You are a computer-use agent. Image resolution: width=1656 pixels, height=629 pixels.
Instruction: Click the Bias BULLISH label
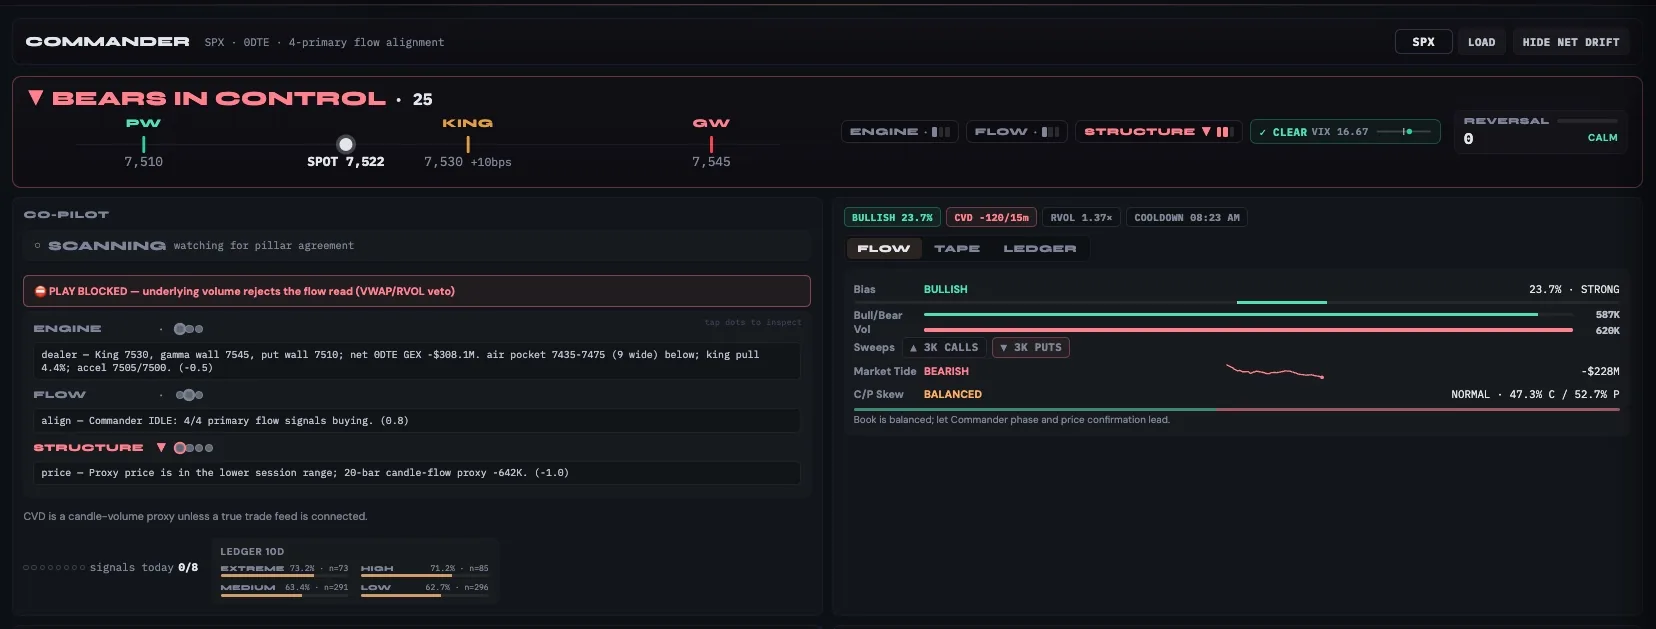[x=945, y=289]
